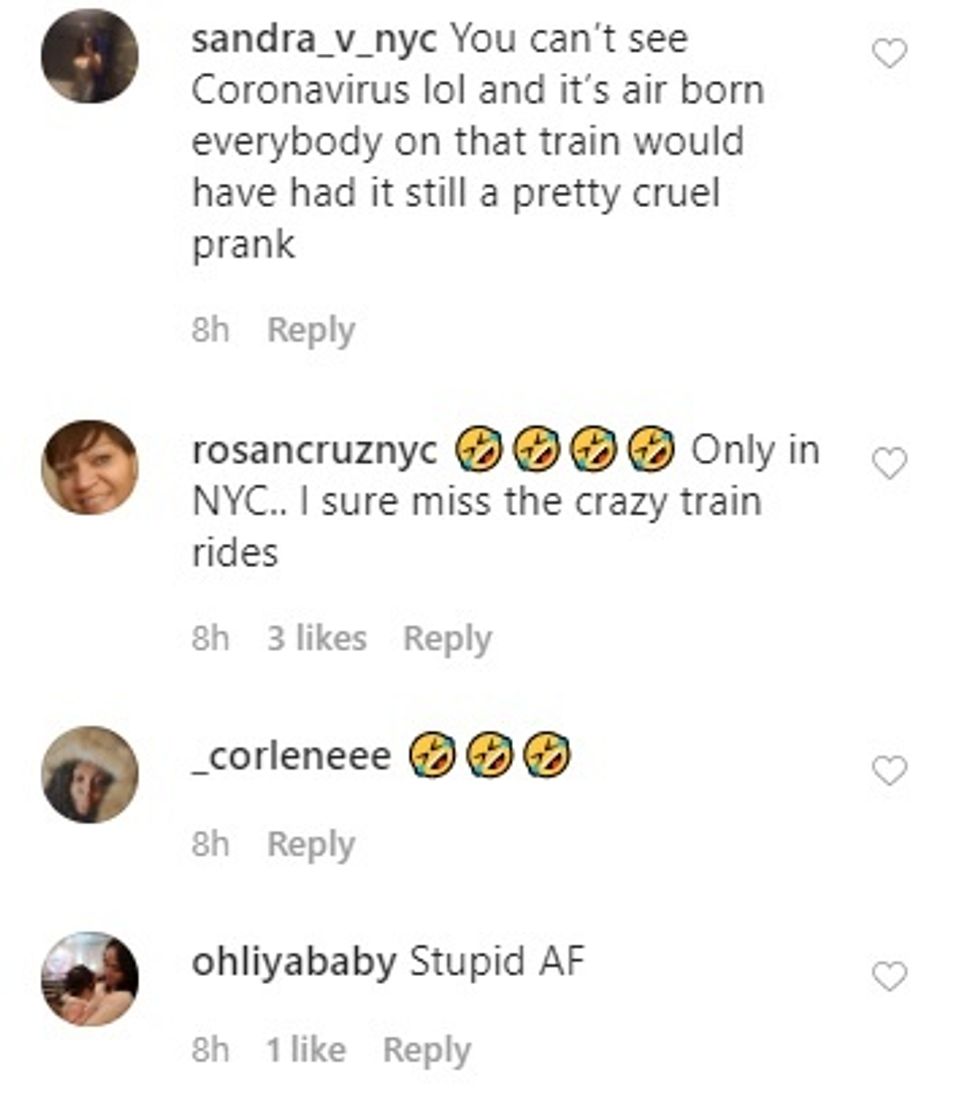
Task: Reply to rosancruznyc's comment
Action: [x=447, y=638]
